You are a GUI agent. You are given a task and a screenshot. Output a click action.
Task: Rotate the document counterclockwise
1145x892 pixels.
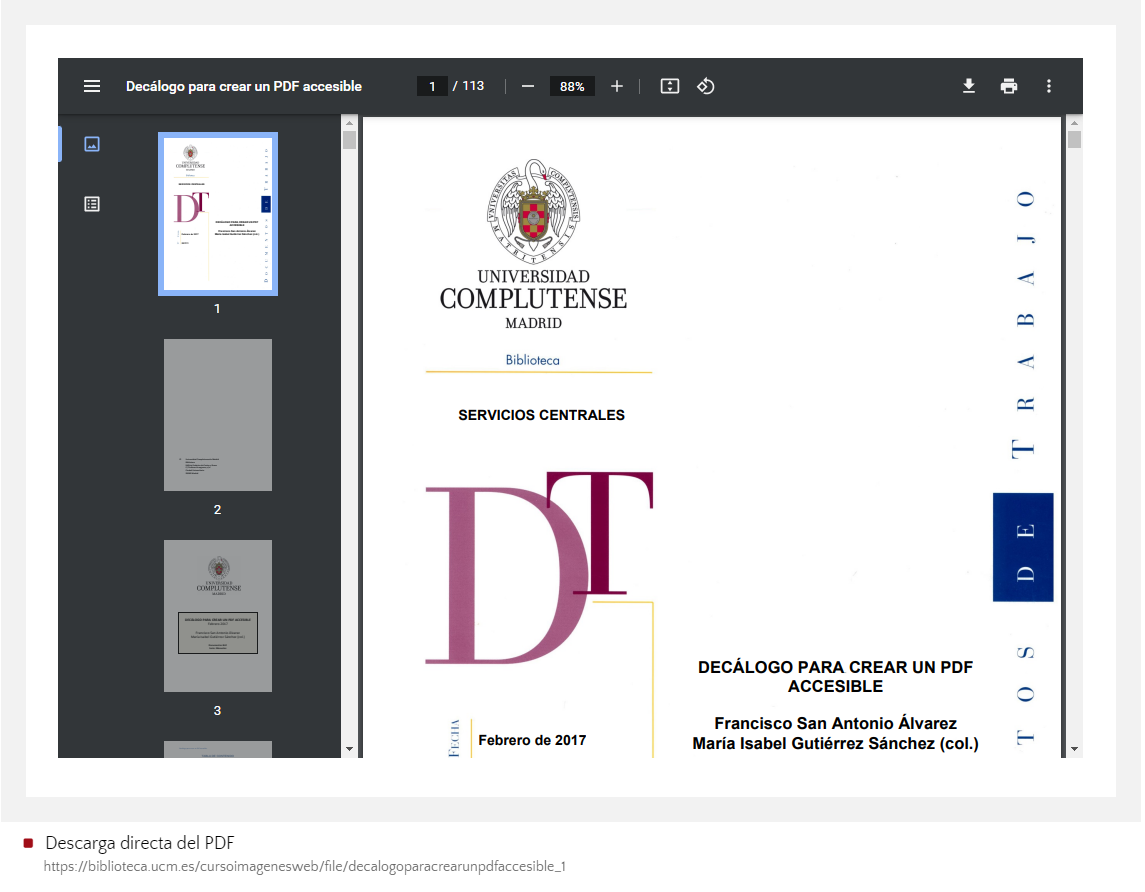tap(705, 86)
